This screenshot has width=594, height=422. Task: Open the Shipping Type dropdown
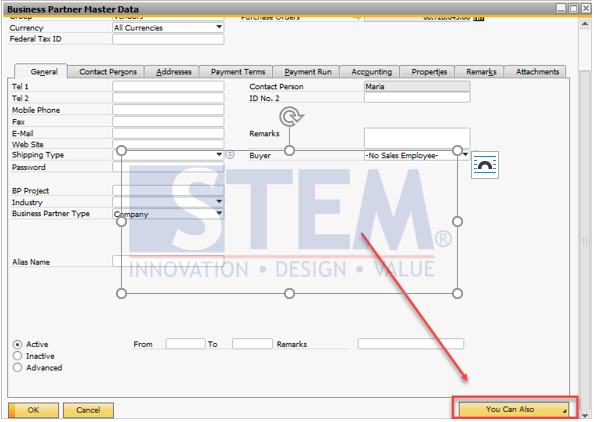(219, 155)
